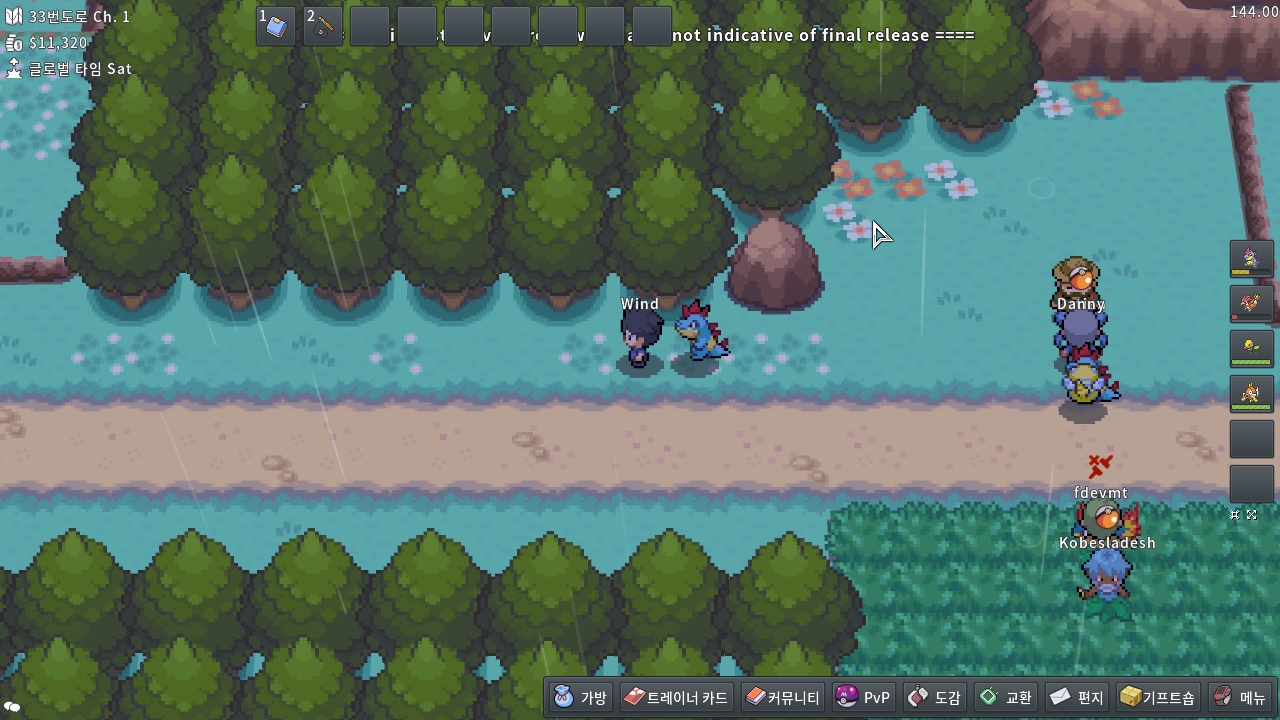This screenshot has width=1280, height=720.
Task: Open the 도감 Pokédex
Action: tap(934, 697)
